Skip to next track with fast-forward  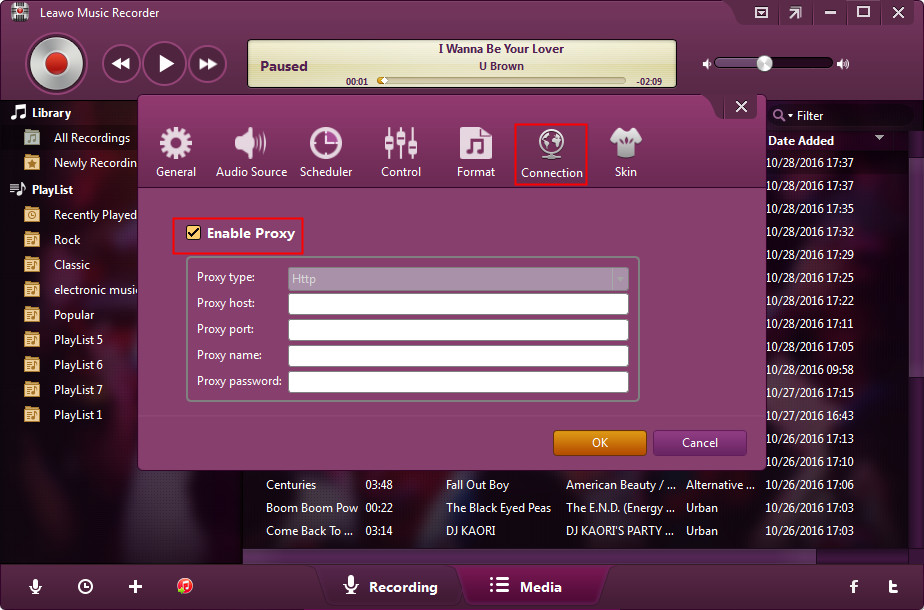(x=207, y=64)
